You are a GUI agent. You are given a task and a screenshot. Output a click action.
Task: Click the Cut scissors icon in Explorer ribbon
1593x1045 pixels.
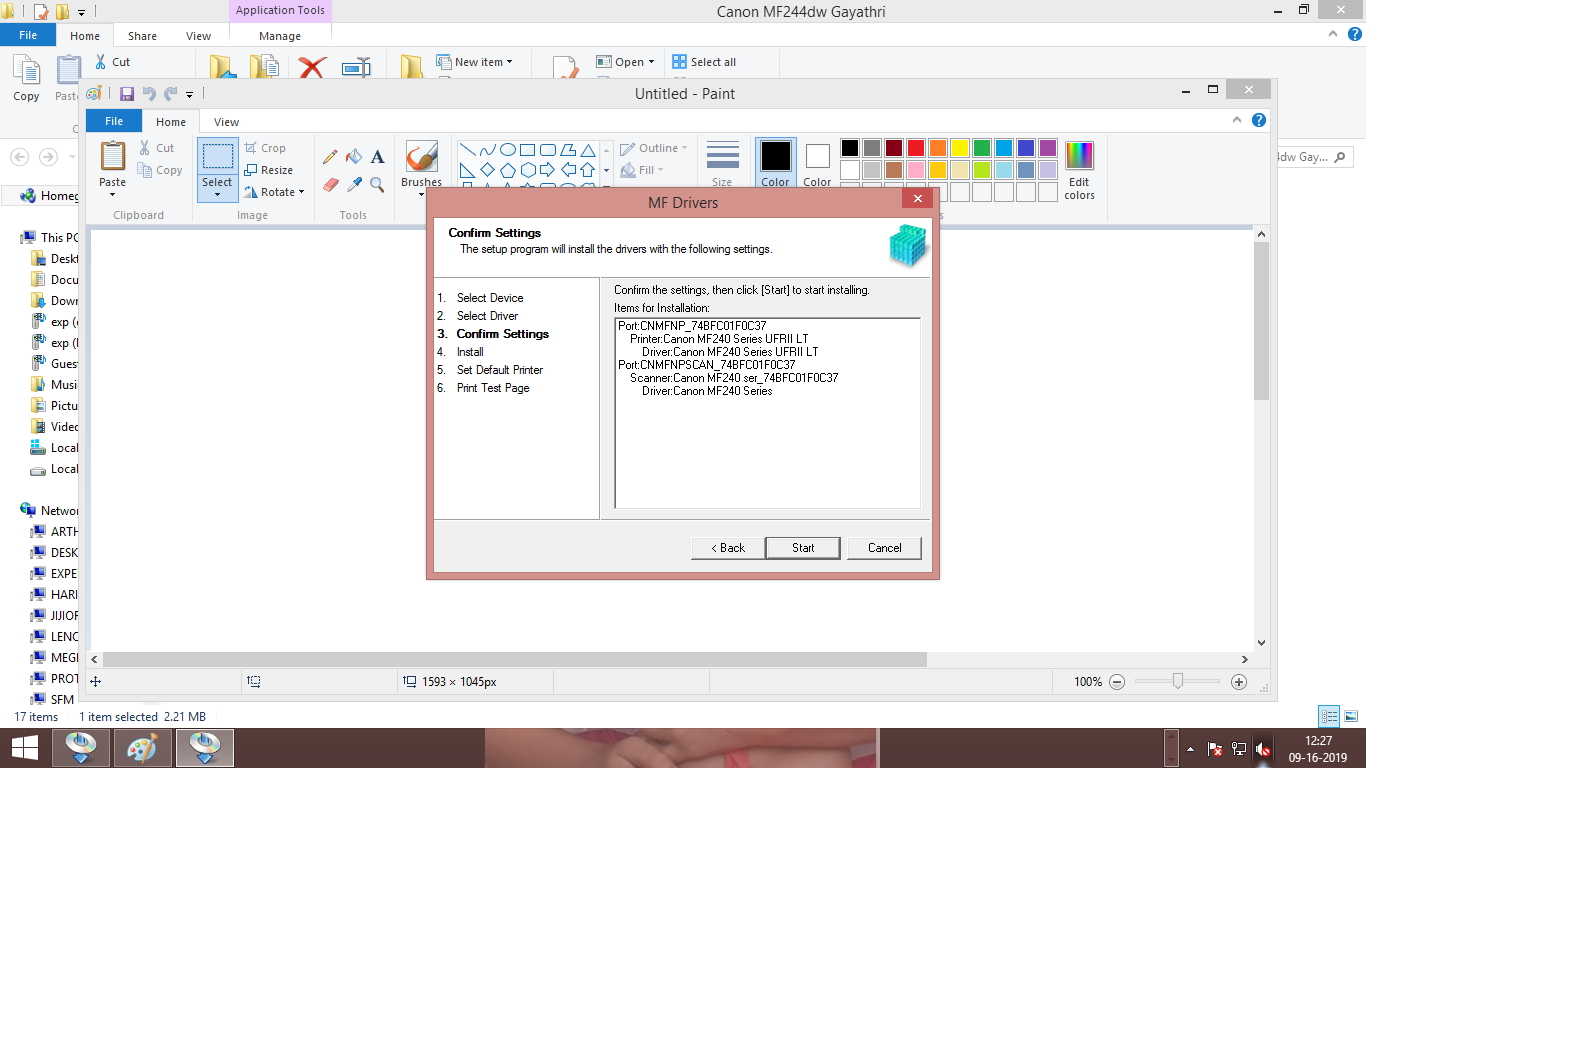101,62
